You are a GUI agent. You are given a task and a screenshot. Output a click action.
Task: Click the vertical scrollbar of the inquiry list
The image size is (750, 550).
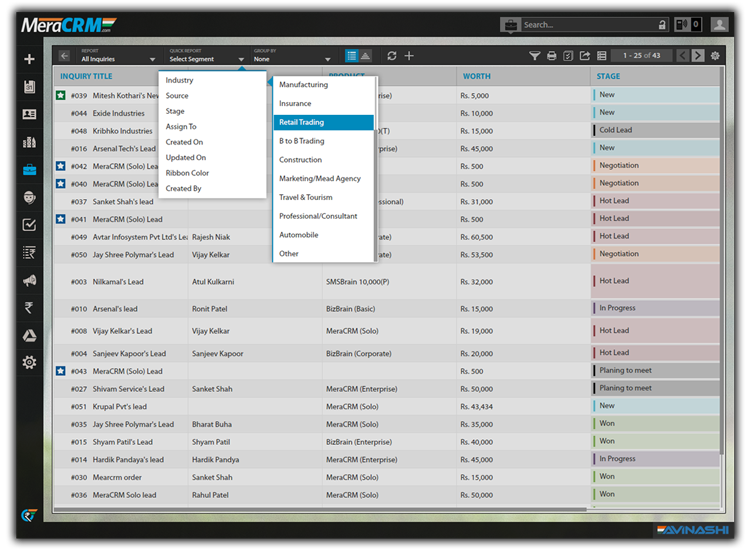(722, 261)
